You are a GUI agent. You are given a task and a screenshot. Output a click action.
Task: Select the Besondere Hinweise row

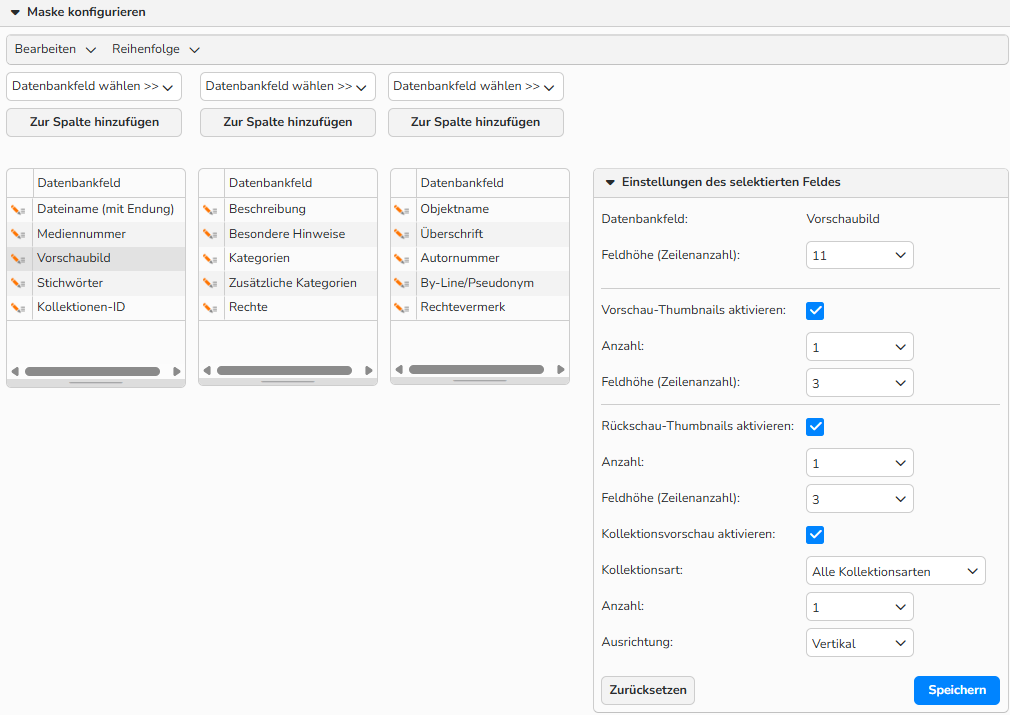[x=288, y=234]
